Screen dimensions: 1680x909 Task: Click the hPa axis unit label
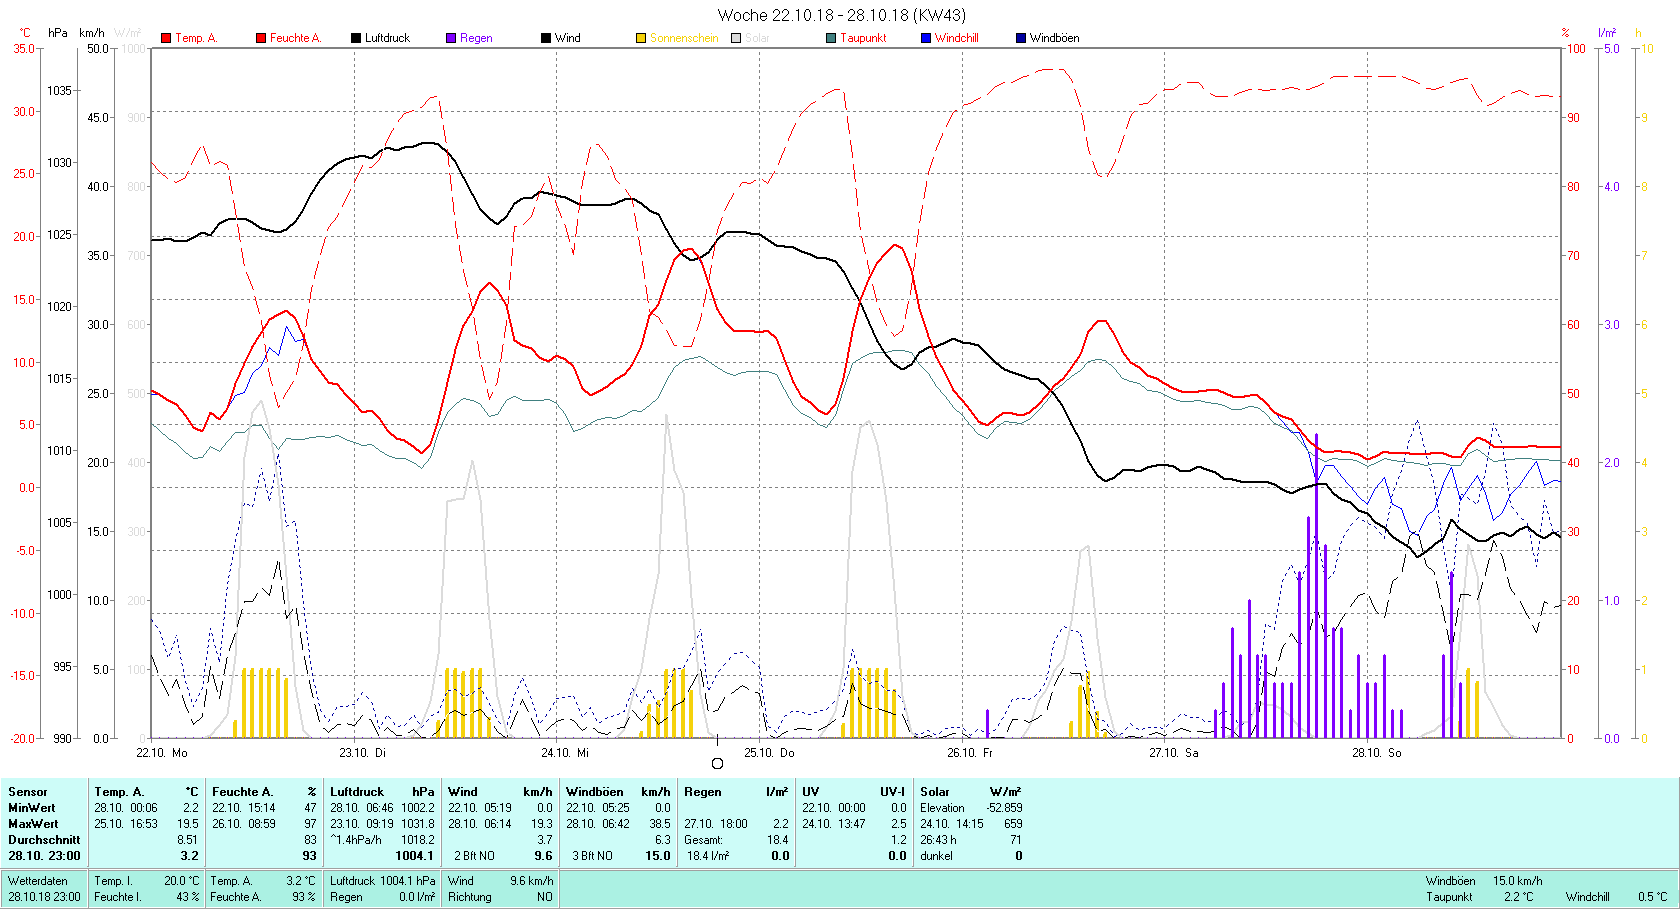pos(58,33)
